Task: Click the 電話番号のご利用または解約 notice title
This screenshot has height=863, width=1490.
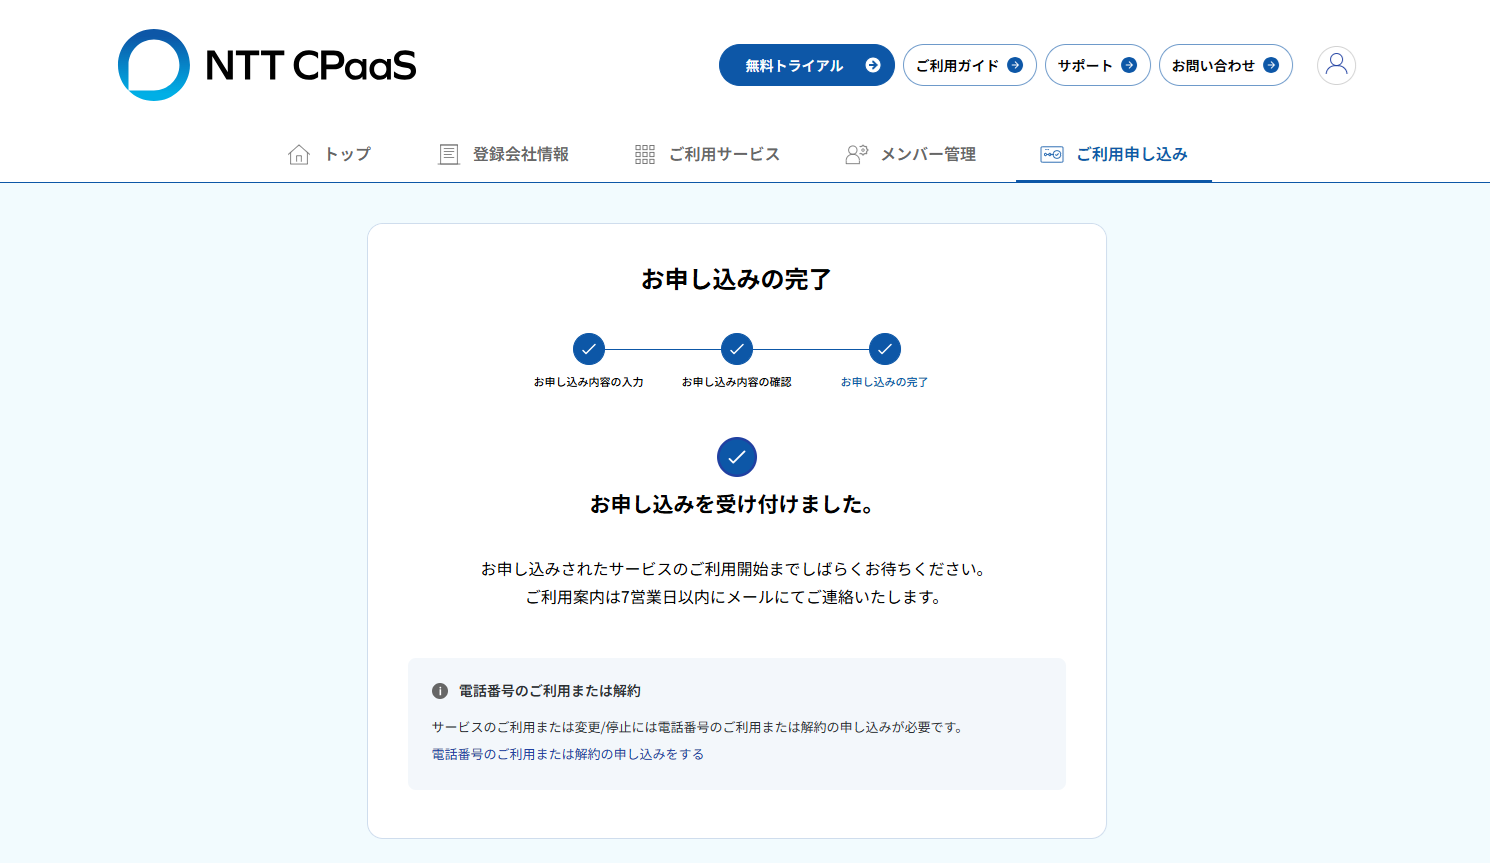Action: [550, 691]
